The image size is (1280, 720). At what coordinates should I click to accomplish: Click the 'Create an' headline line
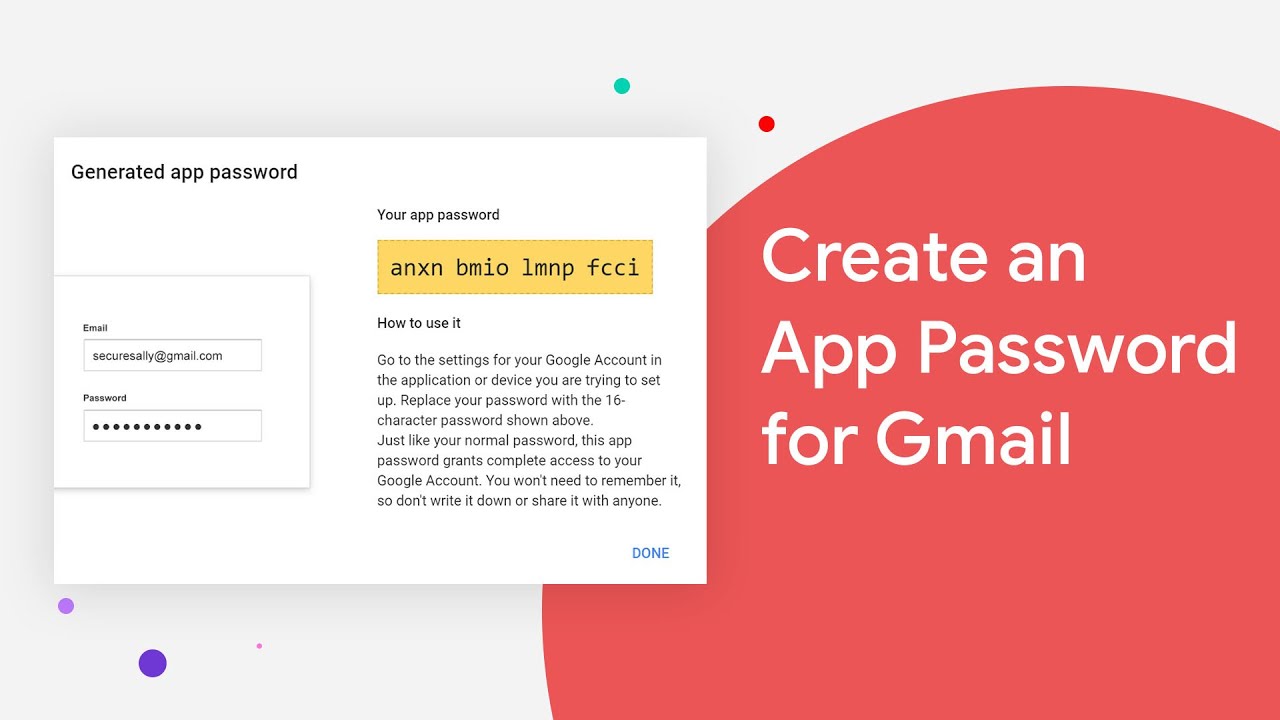[923, 257]
